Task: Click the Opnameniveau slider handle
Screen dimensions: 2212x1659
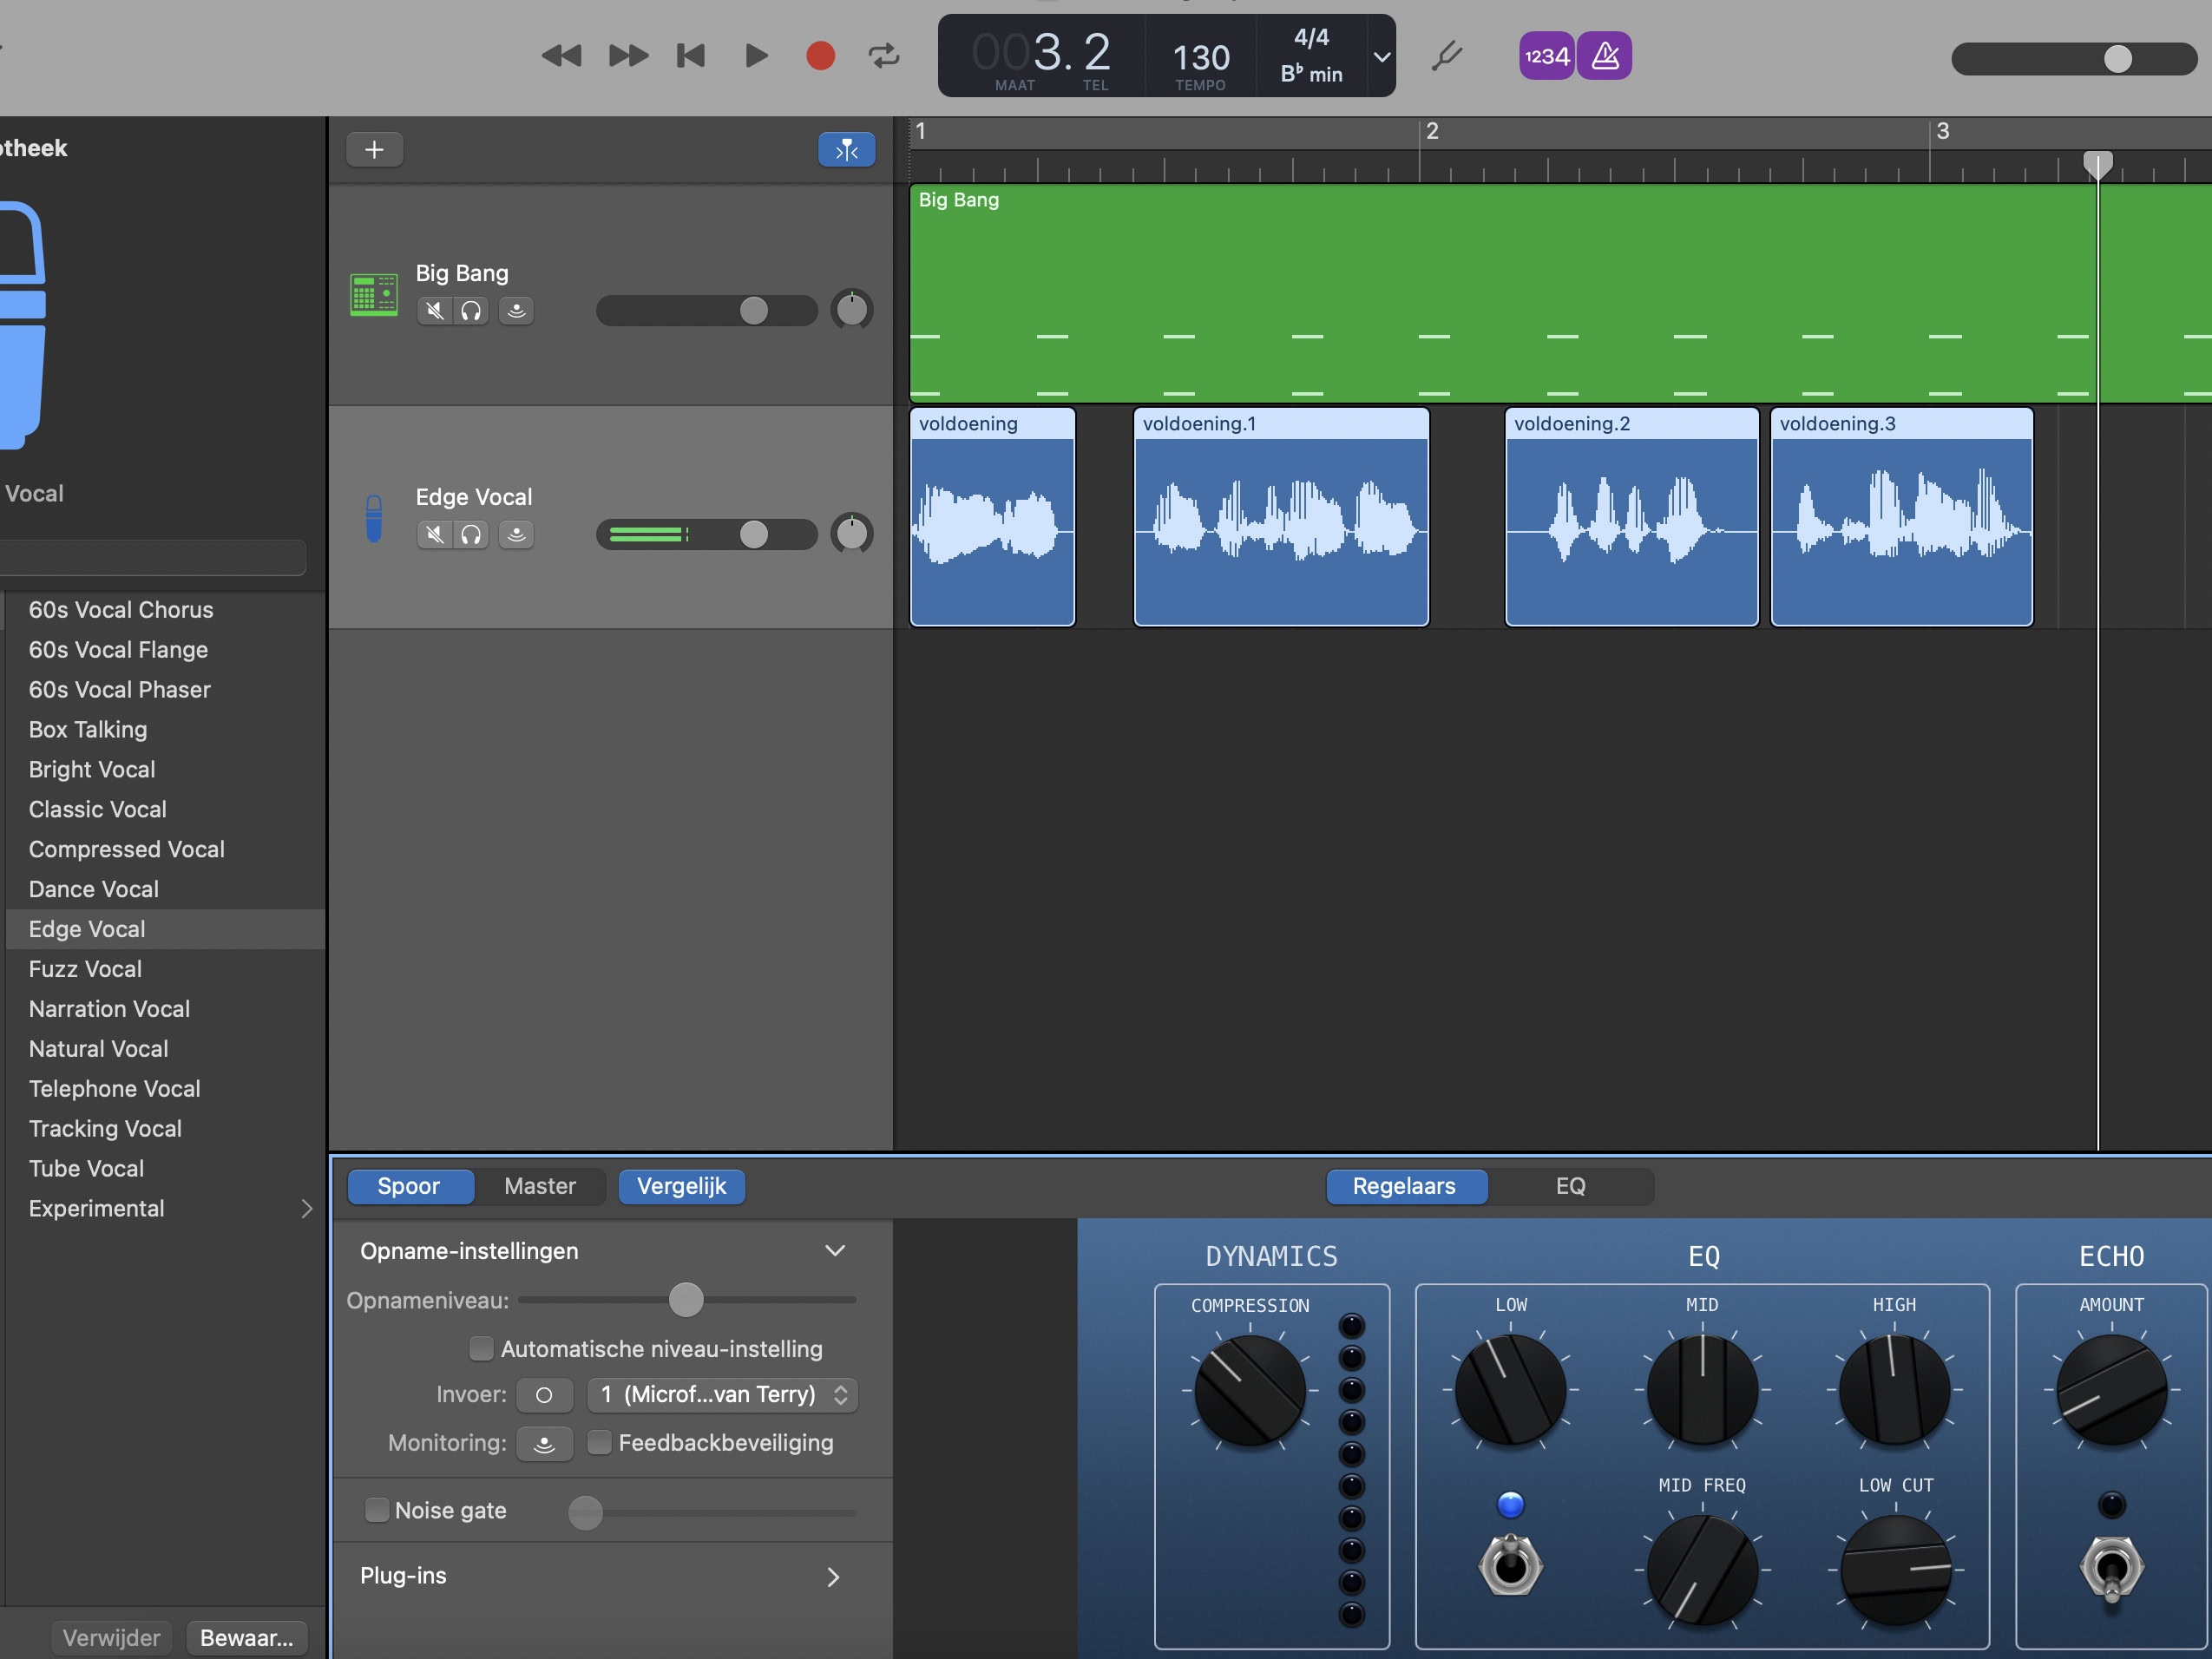Action: pyautogui.click(x=686, y=1300)
